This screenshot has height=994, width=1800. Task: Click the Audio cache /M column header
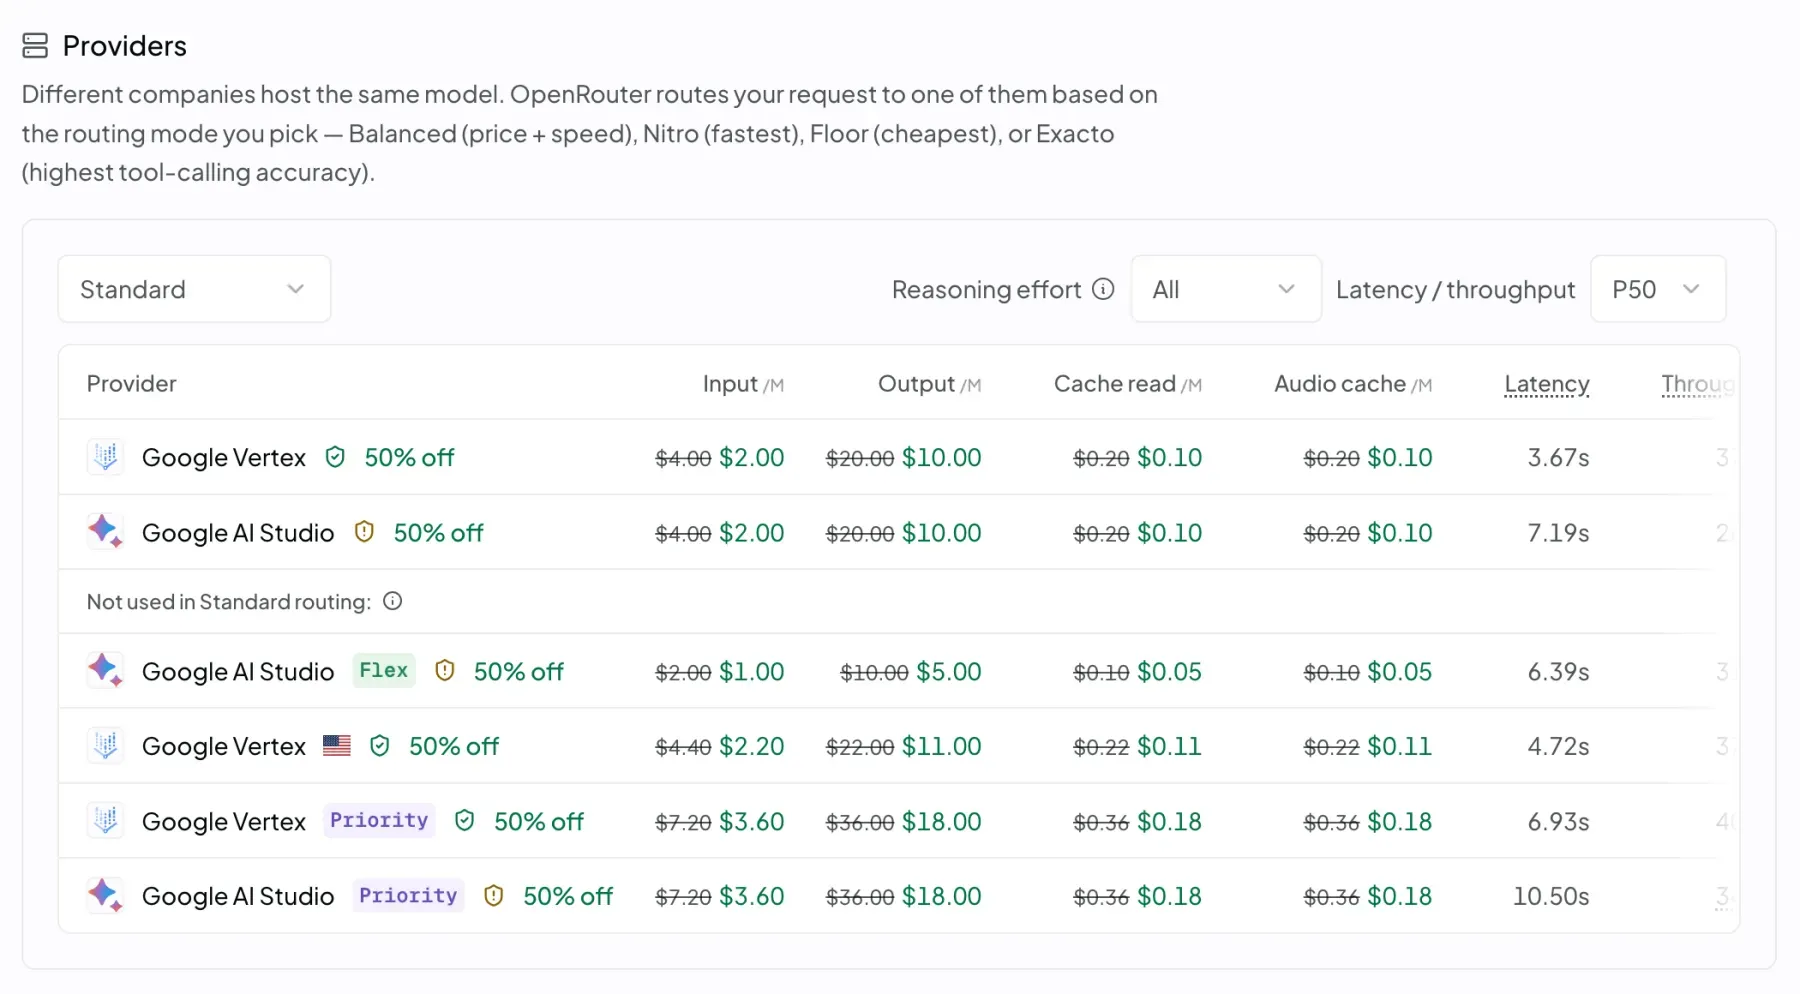pos(1353,384)
